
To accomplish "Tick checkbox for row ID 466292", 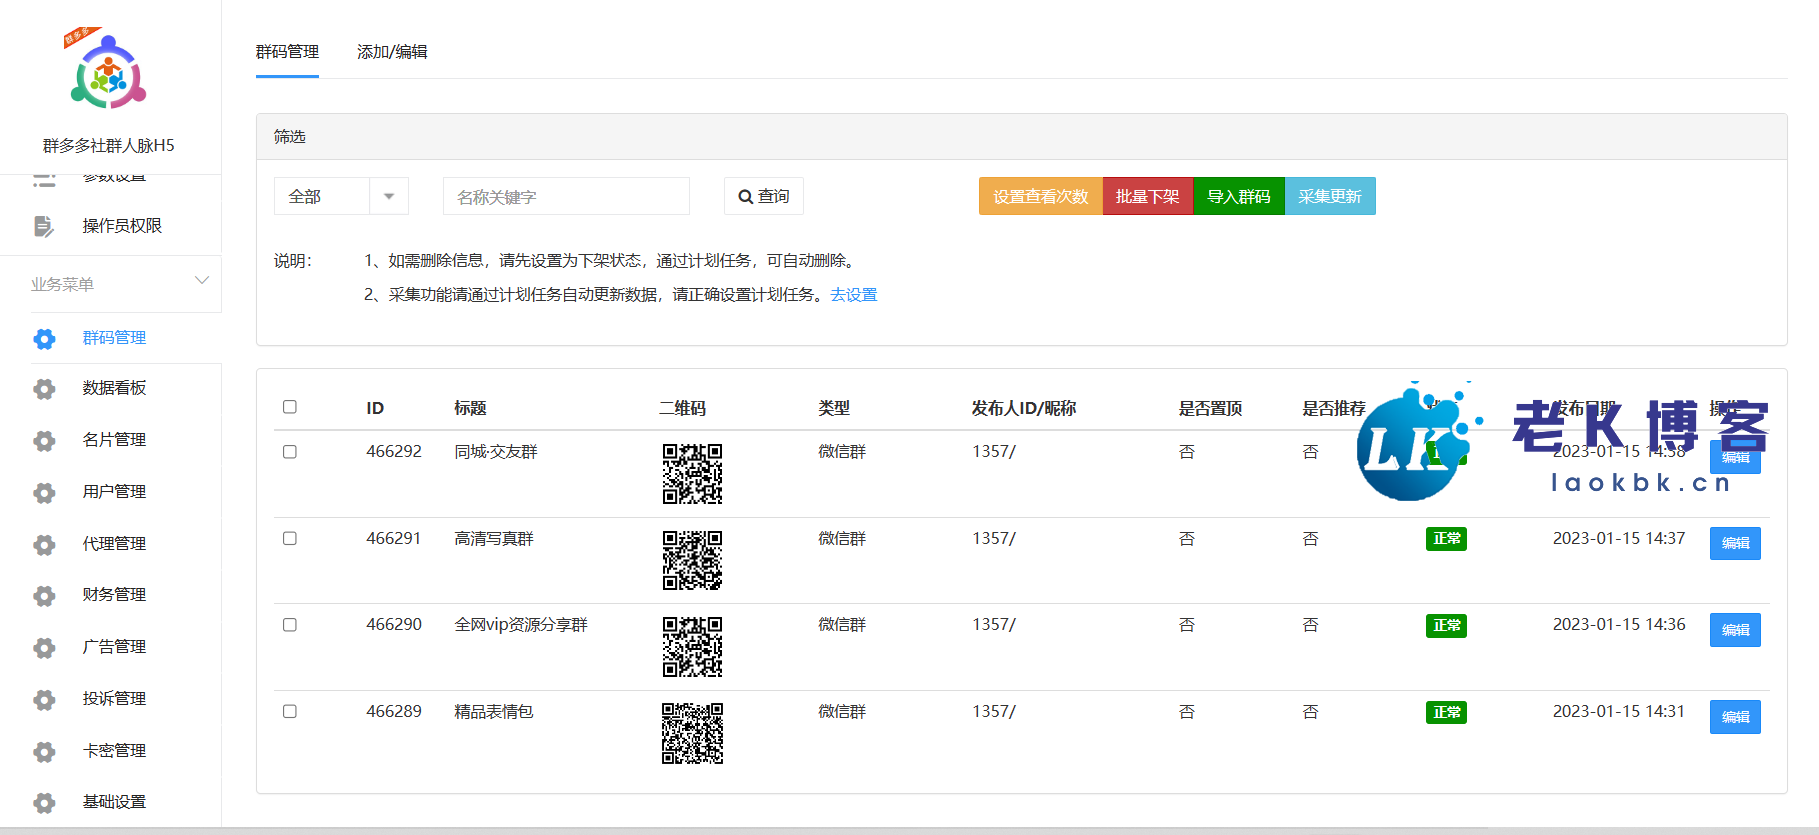I will [x=290, y=452].
